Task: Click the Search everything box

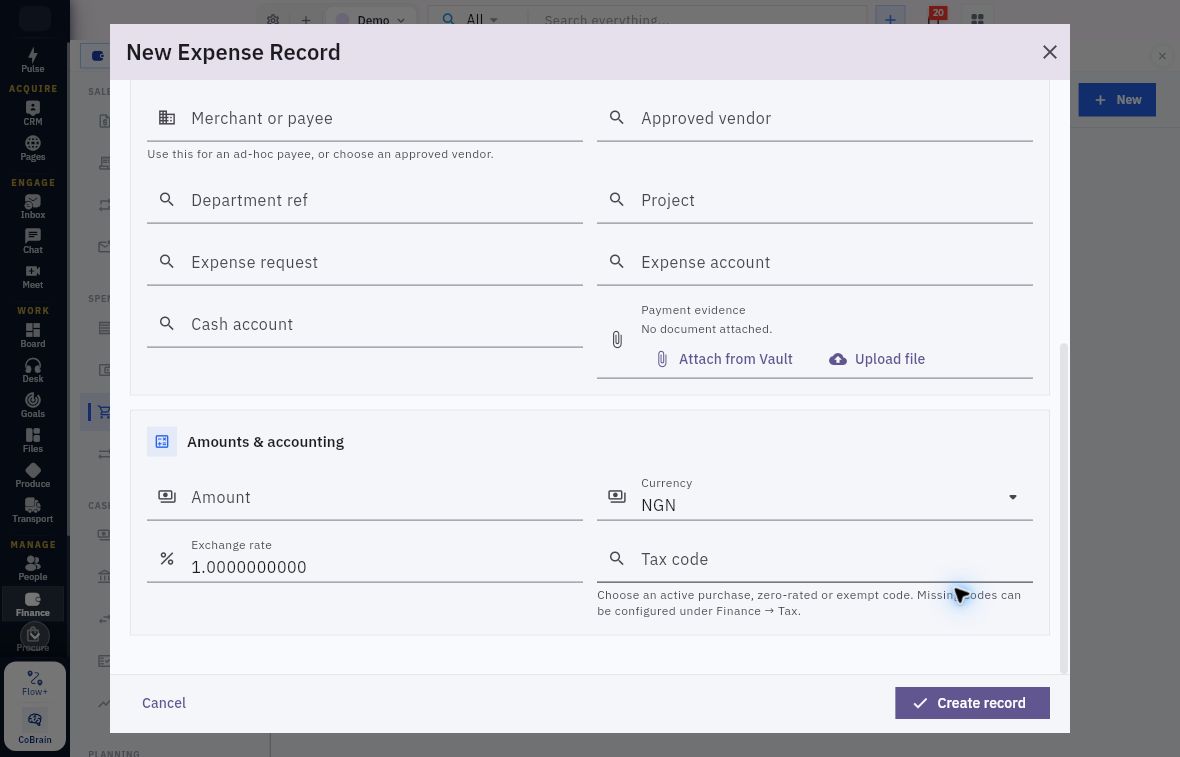Action: tap(696, 20)
